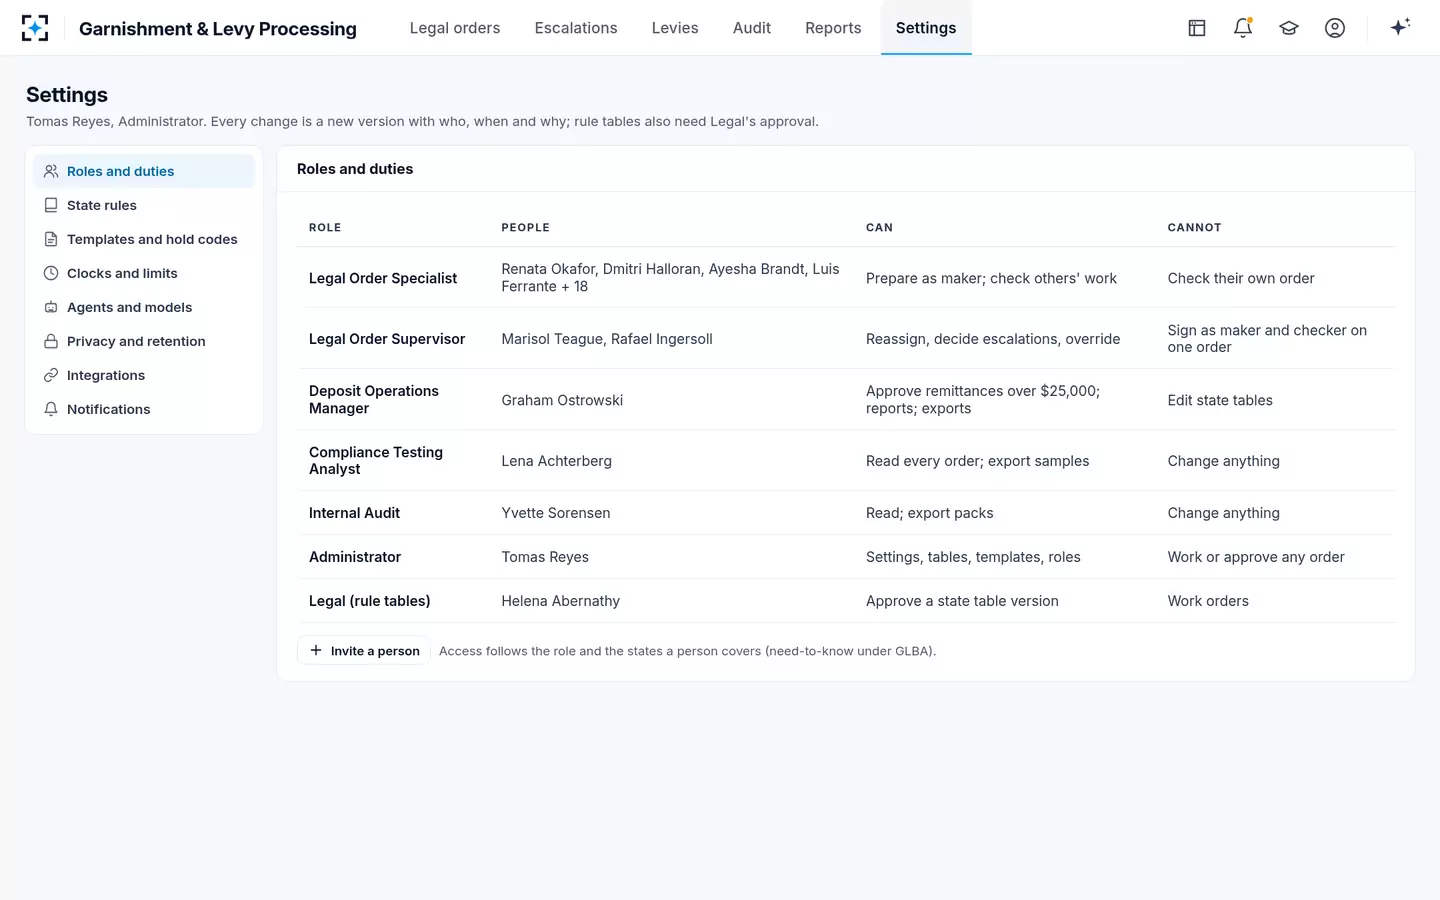Viewport: 1440px width, 900px height.
Task: Open the Audit tab
Action: click(752, 28)
